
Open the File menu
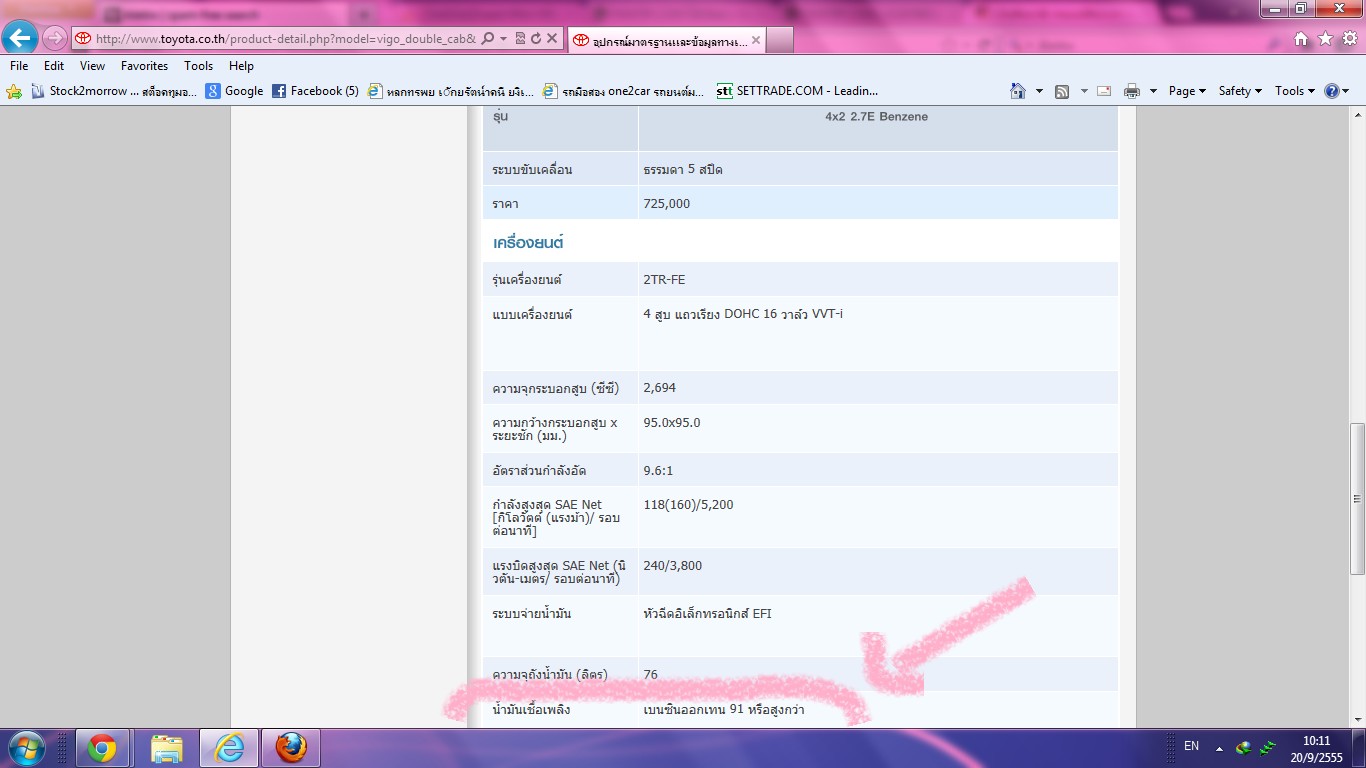[19, 66]
